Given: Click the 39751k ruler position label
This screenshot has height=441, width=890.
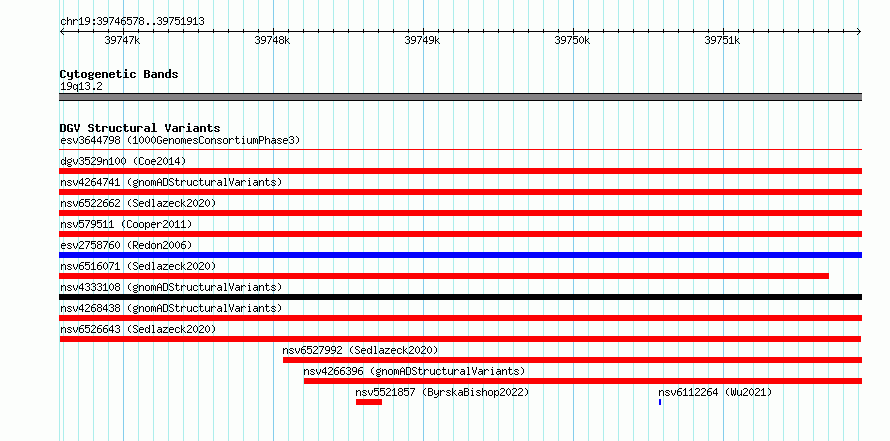Looking at the screenshot, I should 722,40.
